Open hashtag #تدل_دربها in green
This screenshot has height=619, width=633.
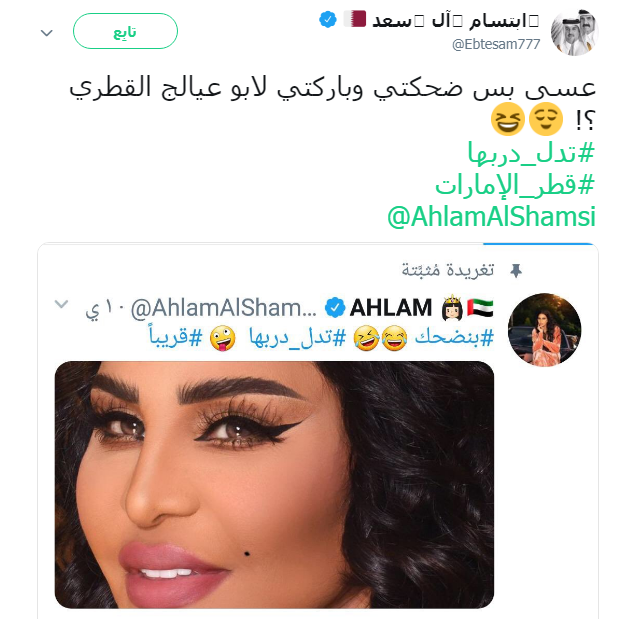click(531, 153)
